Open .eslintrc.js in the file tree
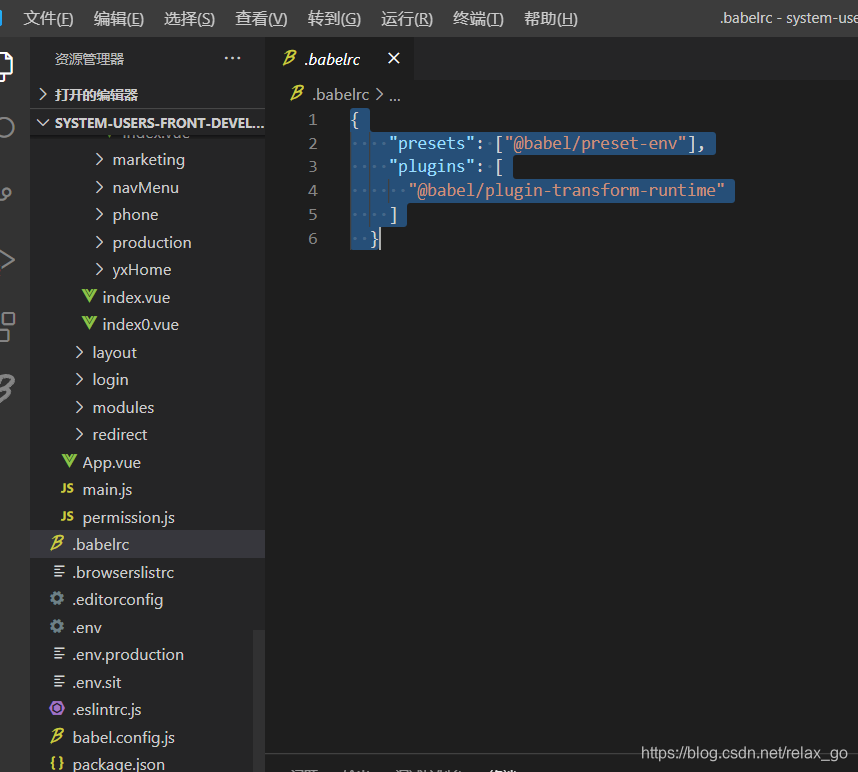This screenshot has width=858, height=772. (107, 710)
